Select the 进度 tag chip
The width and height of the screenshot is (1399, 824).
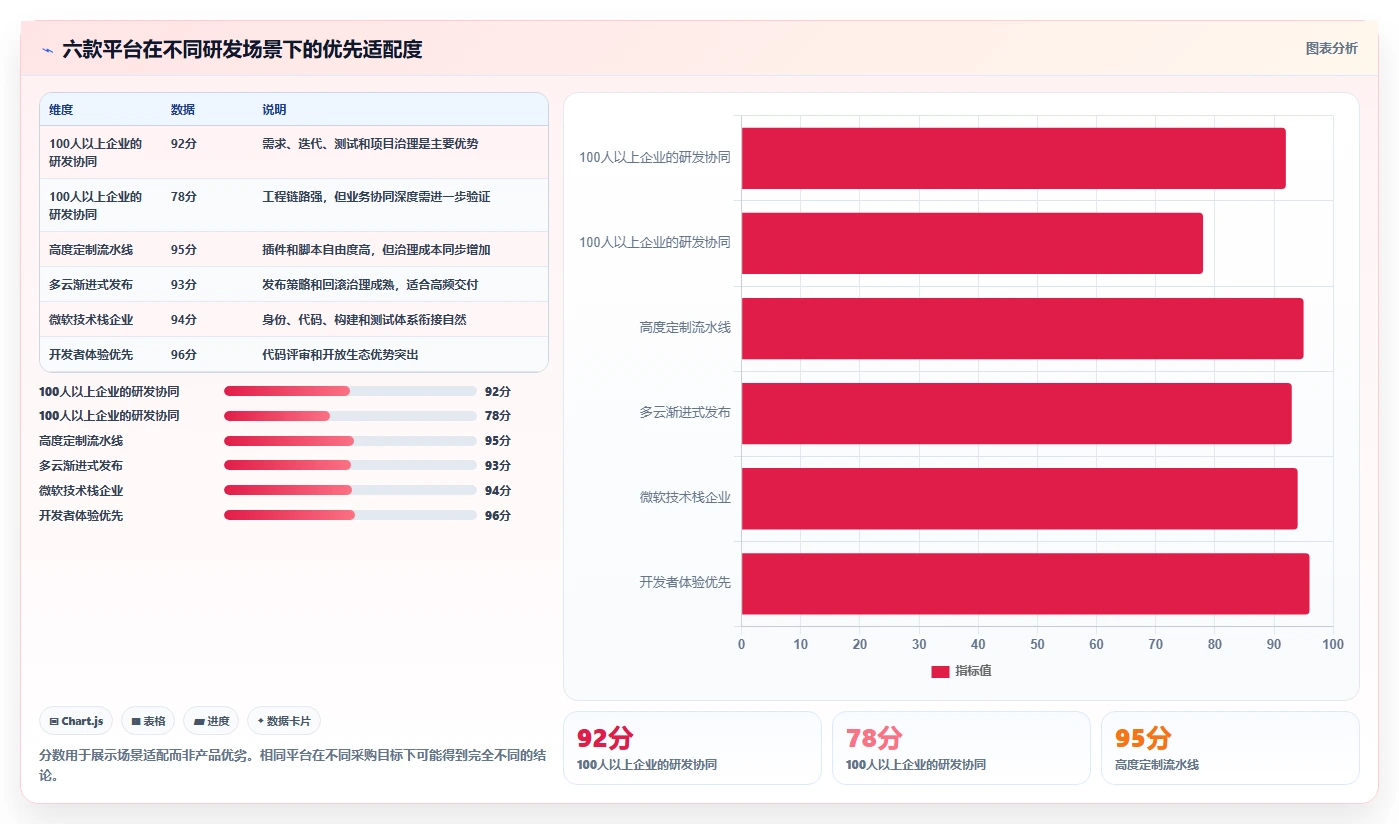[x=211, y=721]
